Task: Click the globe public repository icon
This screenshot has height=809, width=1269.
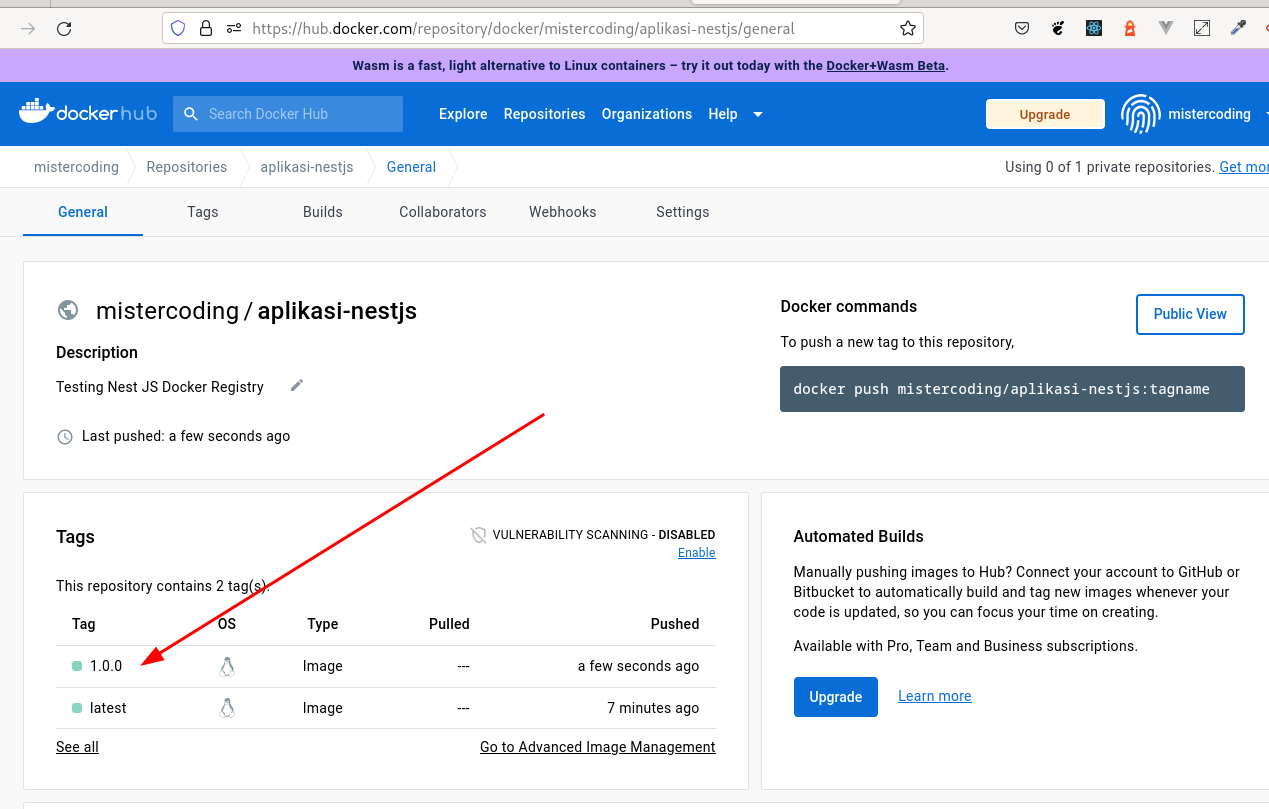Action: click(x=68, y=310)
